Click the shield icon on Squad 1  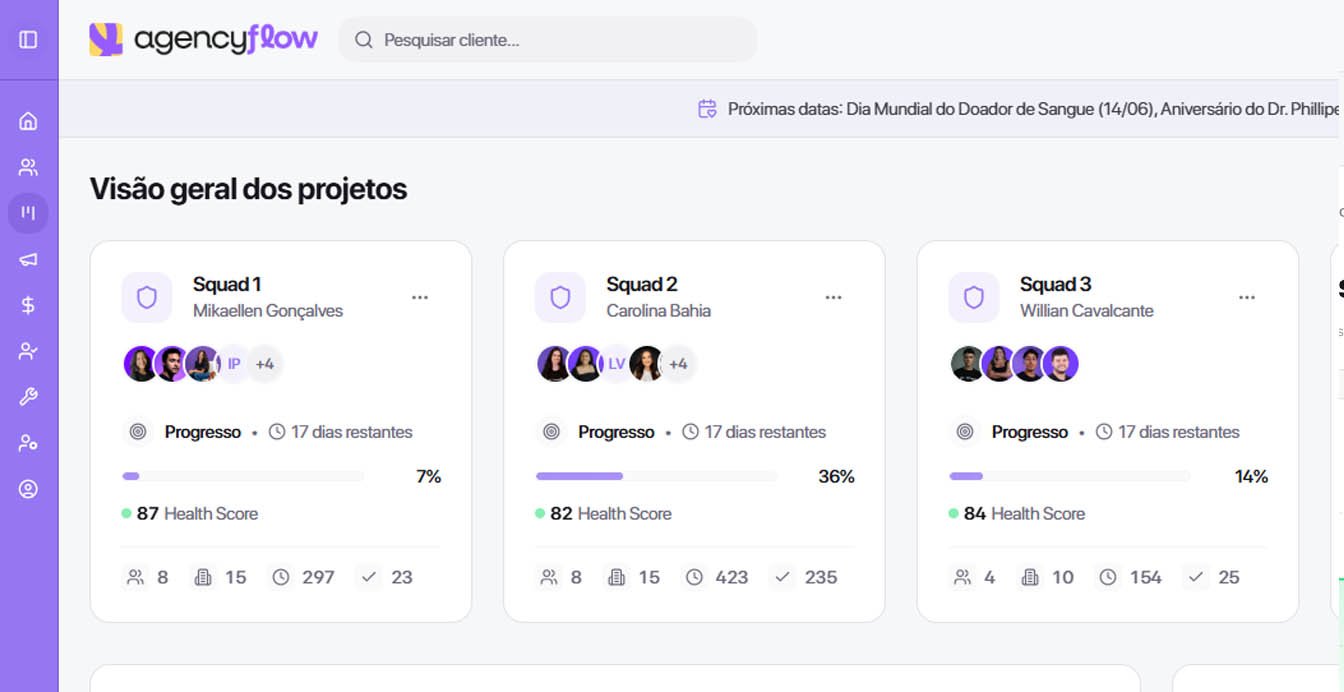[147, 297]
